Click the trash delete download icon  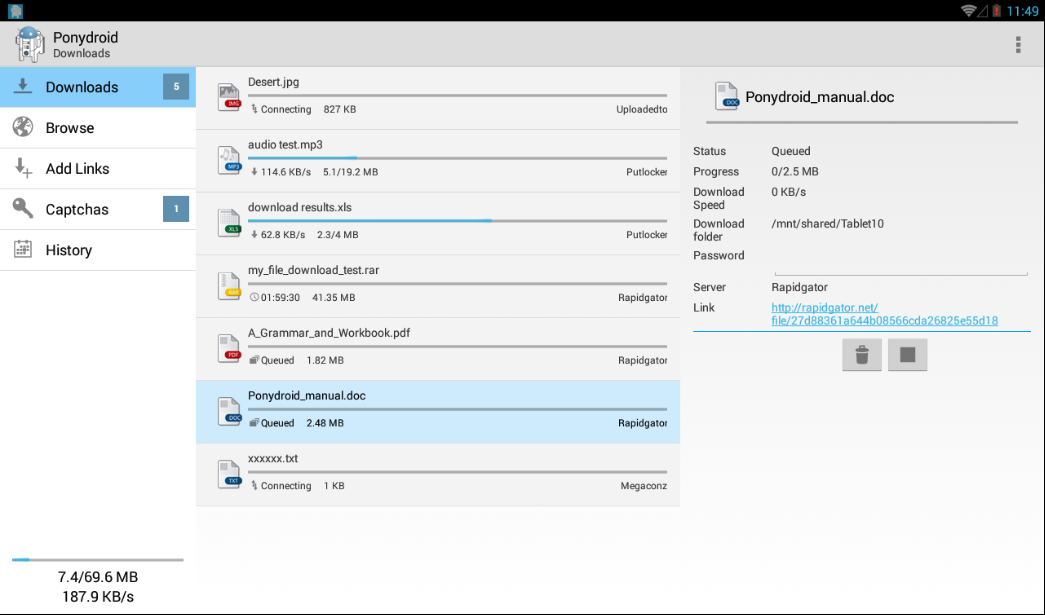point(861,355)
